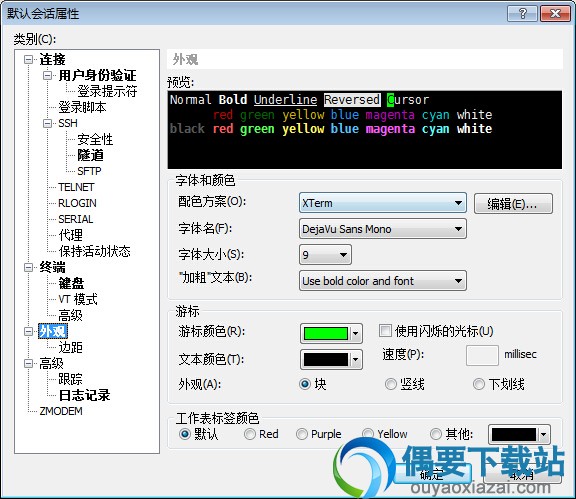
Task: Select the 块 cursor appearance radio
Action: coord(305,384)
